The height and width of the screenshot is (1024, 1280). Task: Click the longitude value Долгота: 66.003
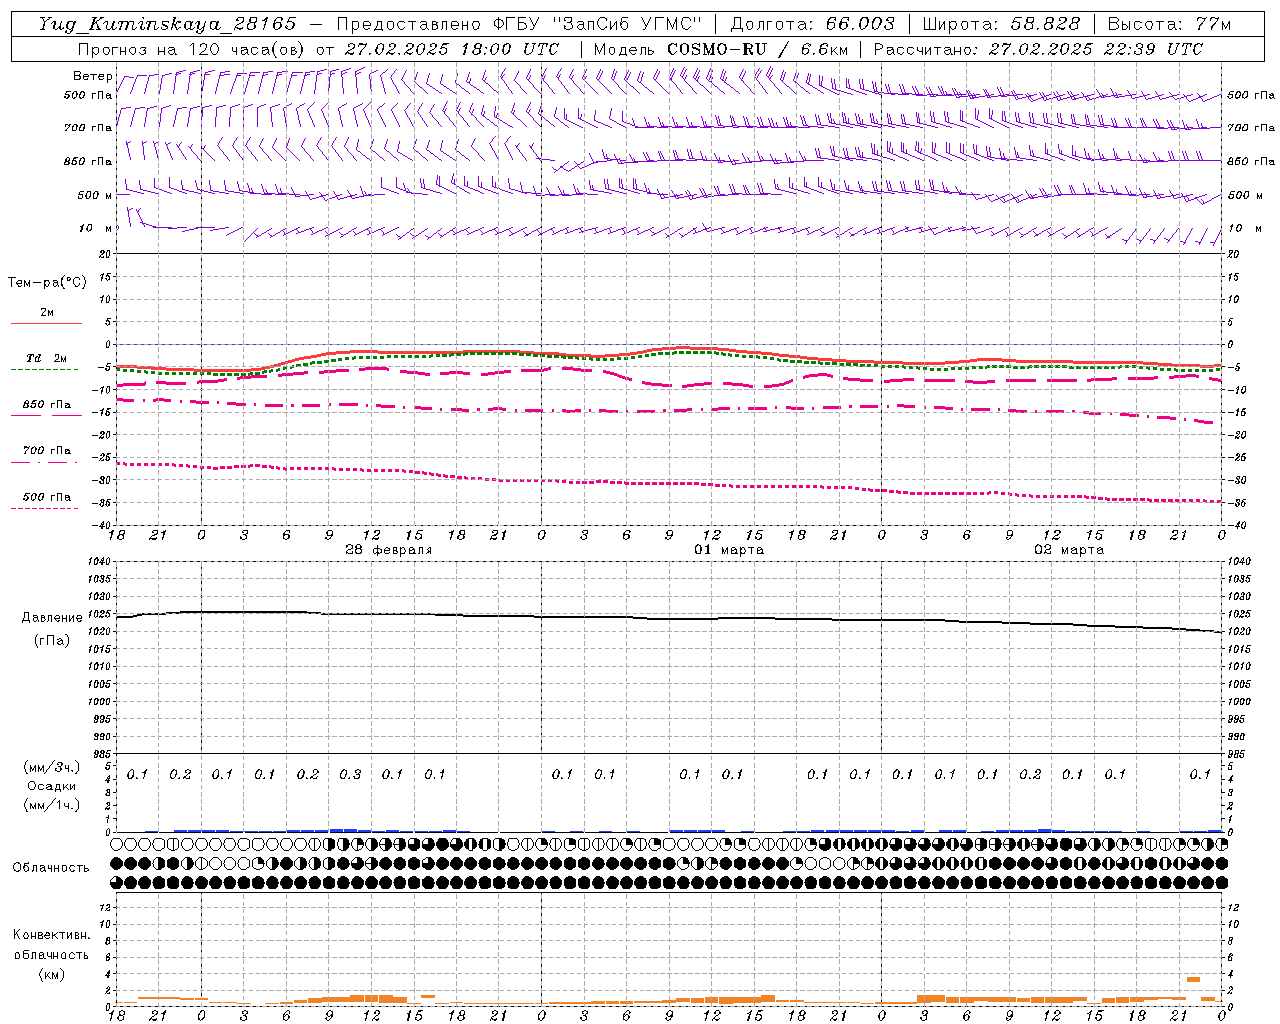point(813,24)
